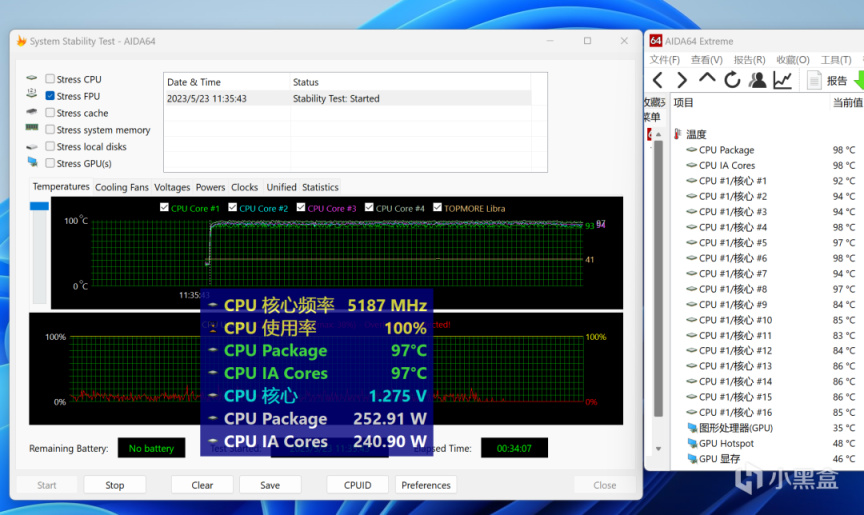Screen dimensions: 864x515
Task: Open the 查看(V) menu
Action: [707, 59]
